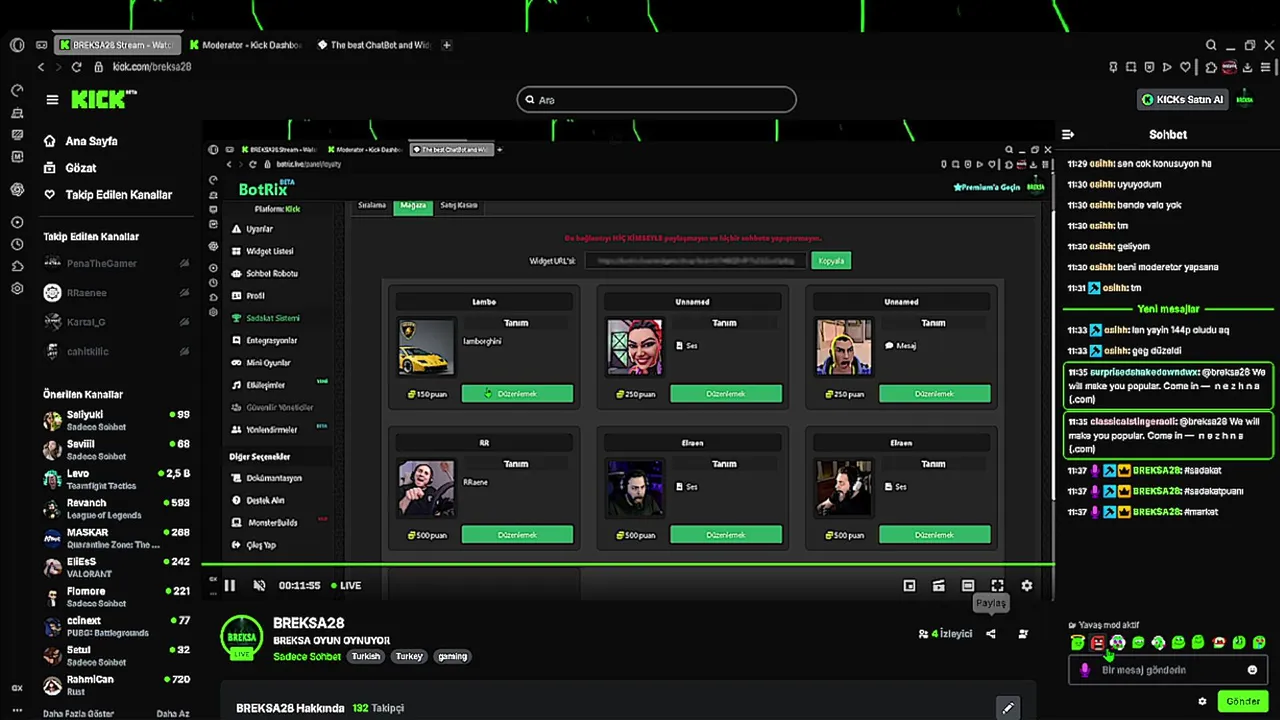Click the chat message input field
Screen dimensions: 1280x720
pyautogui.click(x=1167, y=670)
